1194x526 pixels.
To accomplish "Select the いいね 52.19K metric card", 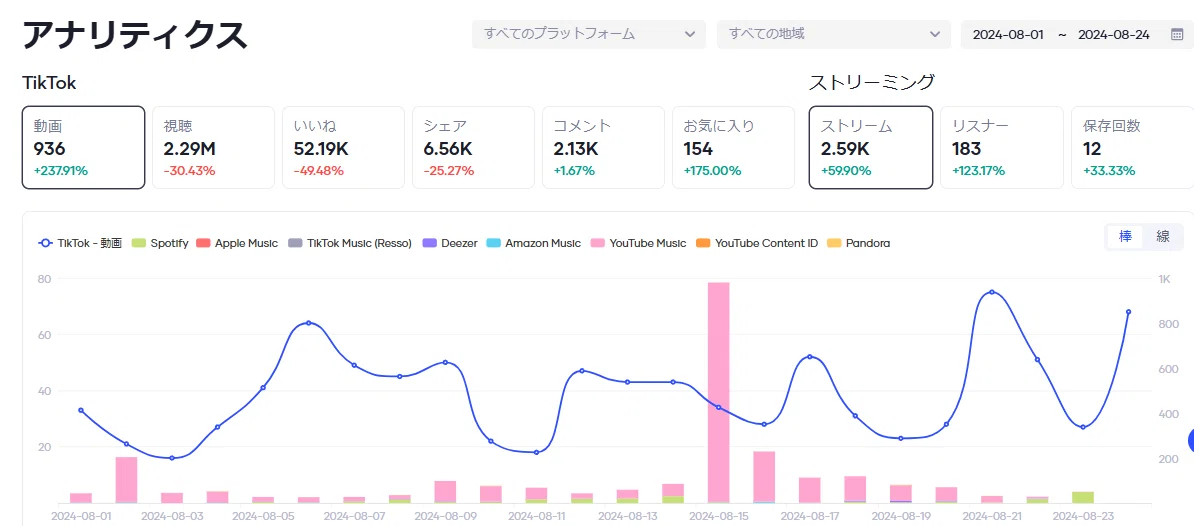I will click(x=343, y=148).
